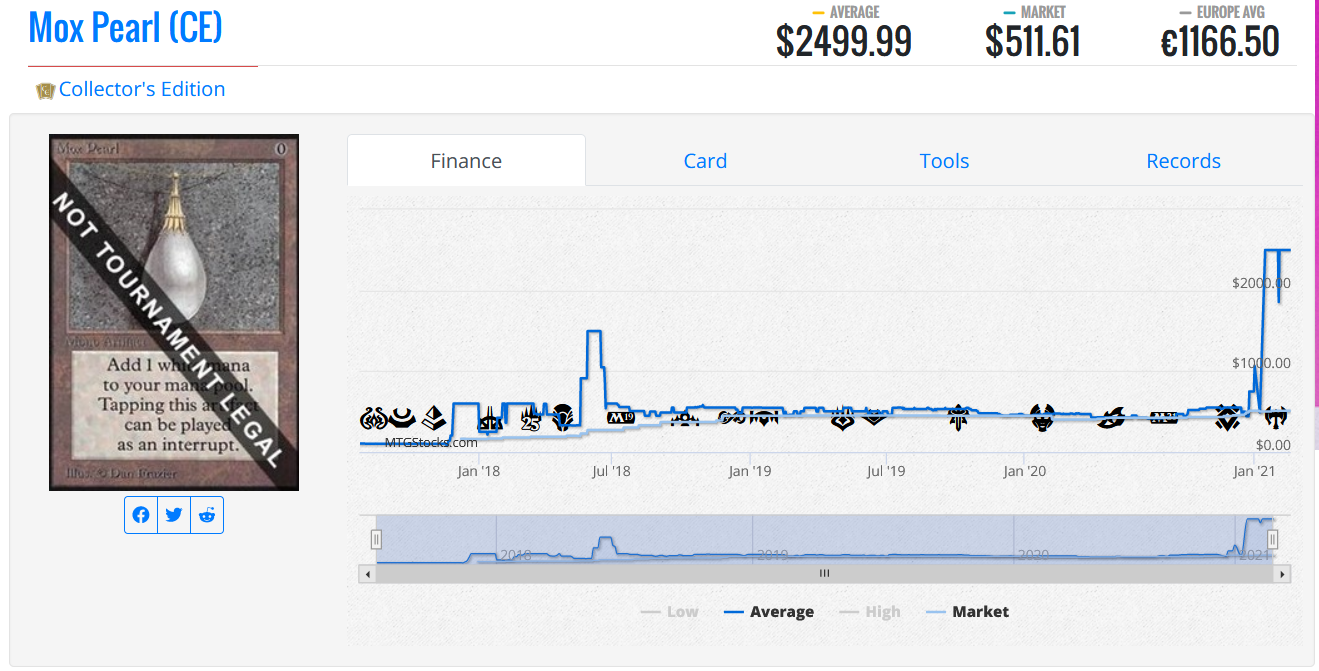Toggle the Average price series in legend
The image size is (1319, 671).
pos(769,612)
